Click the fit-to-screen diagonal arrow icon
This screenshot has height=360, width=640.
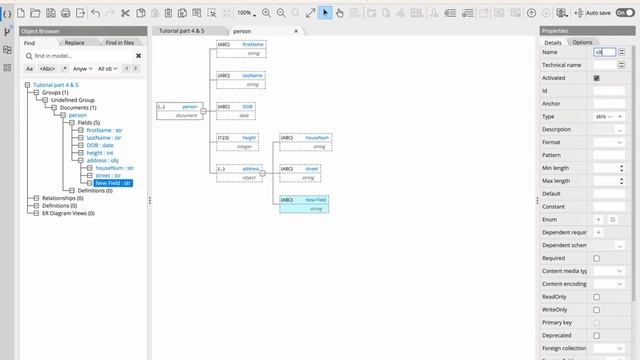tap(310, 13)
